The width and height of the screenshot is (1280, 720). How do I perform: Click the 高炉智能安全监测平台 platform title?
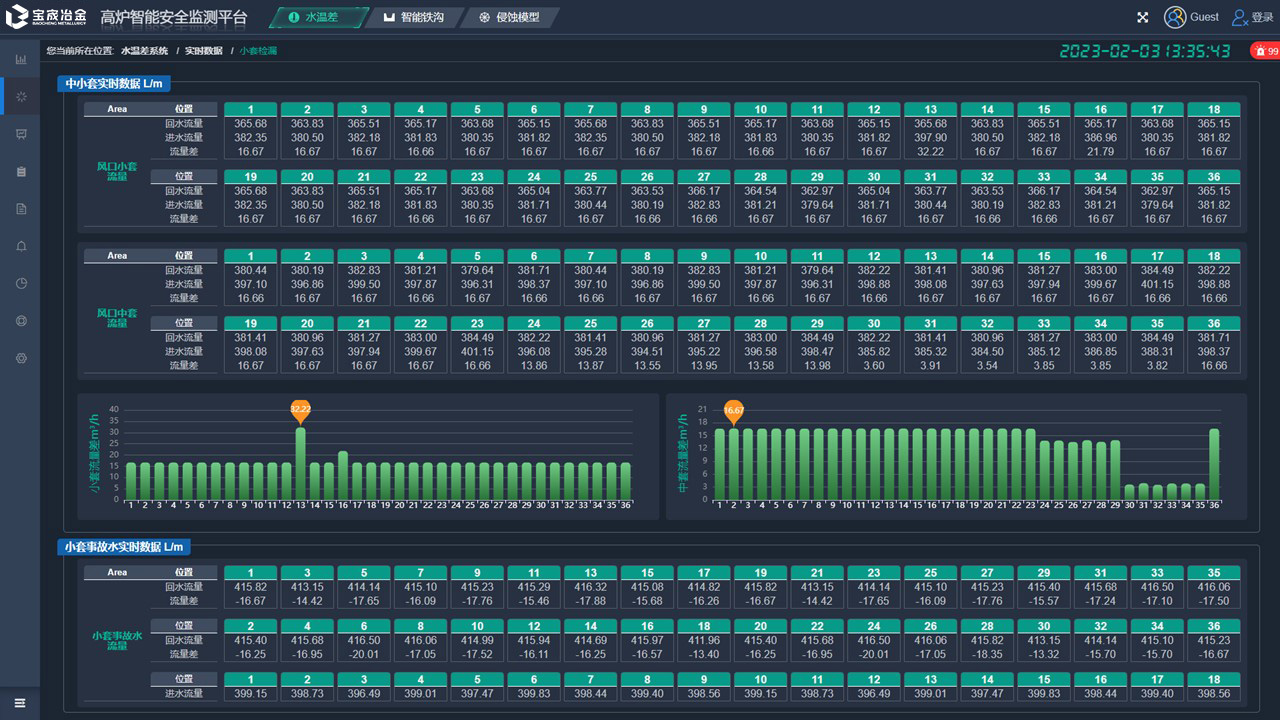(173, 18)
